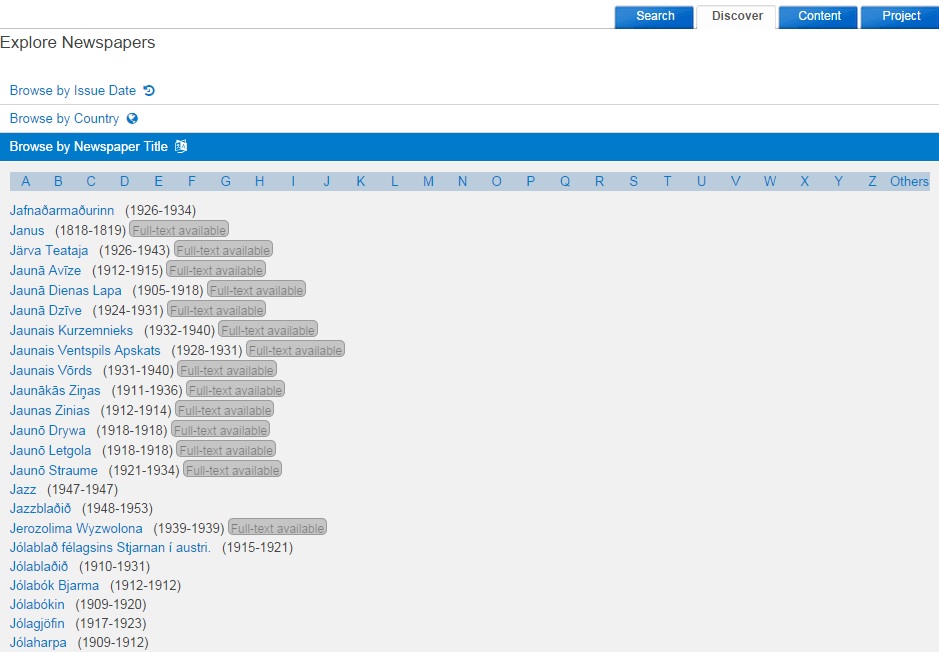
Task: Show titles under letter Z
Action: coord(872,181)
